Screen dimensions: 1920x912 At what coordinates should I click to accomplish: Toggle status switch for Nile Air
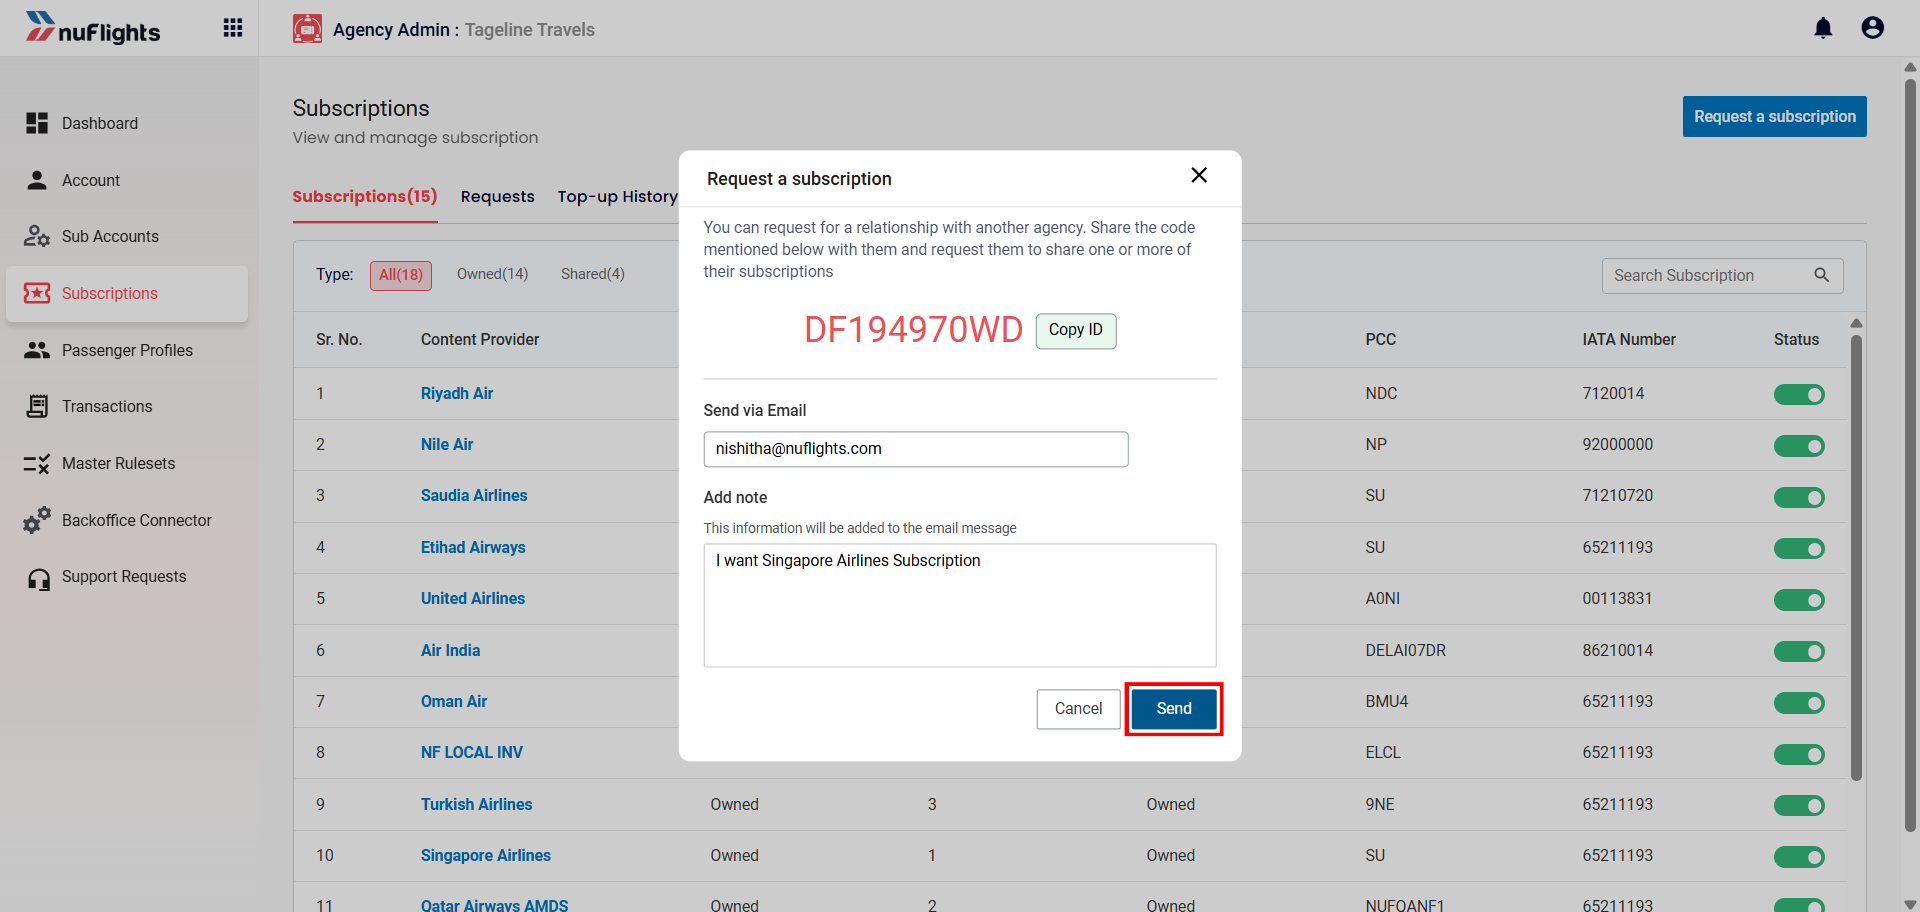point(1799,446)
